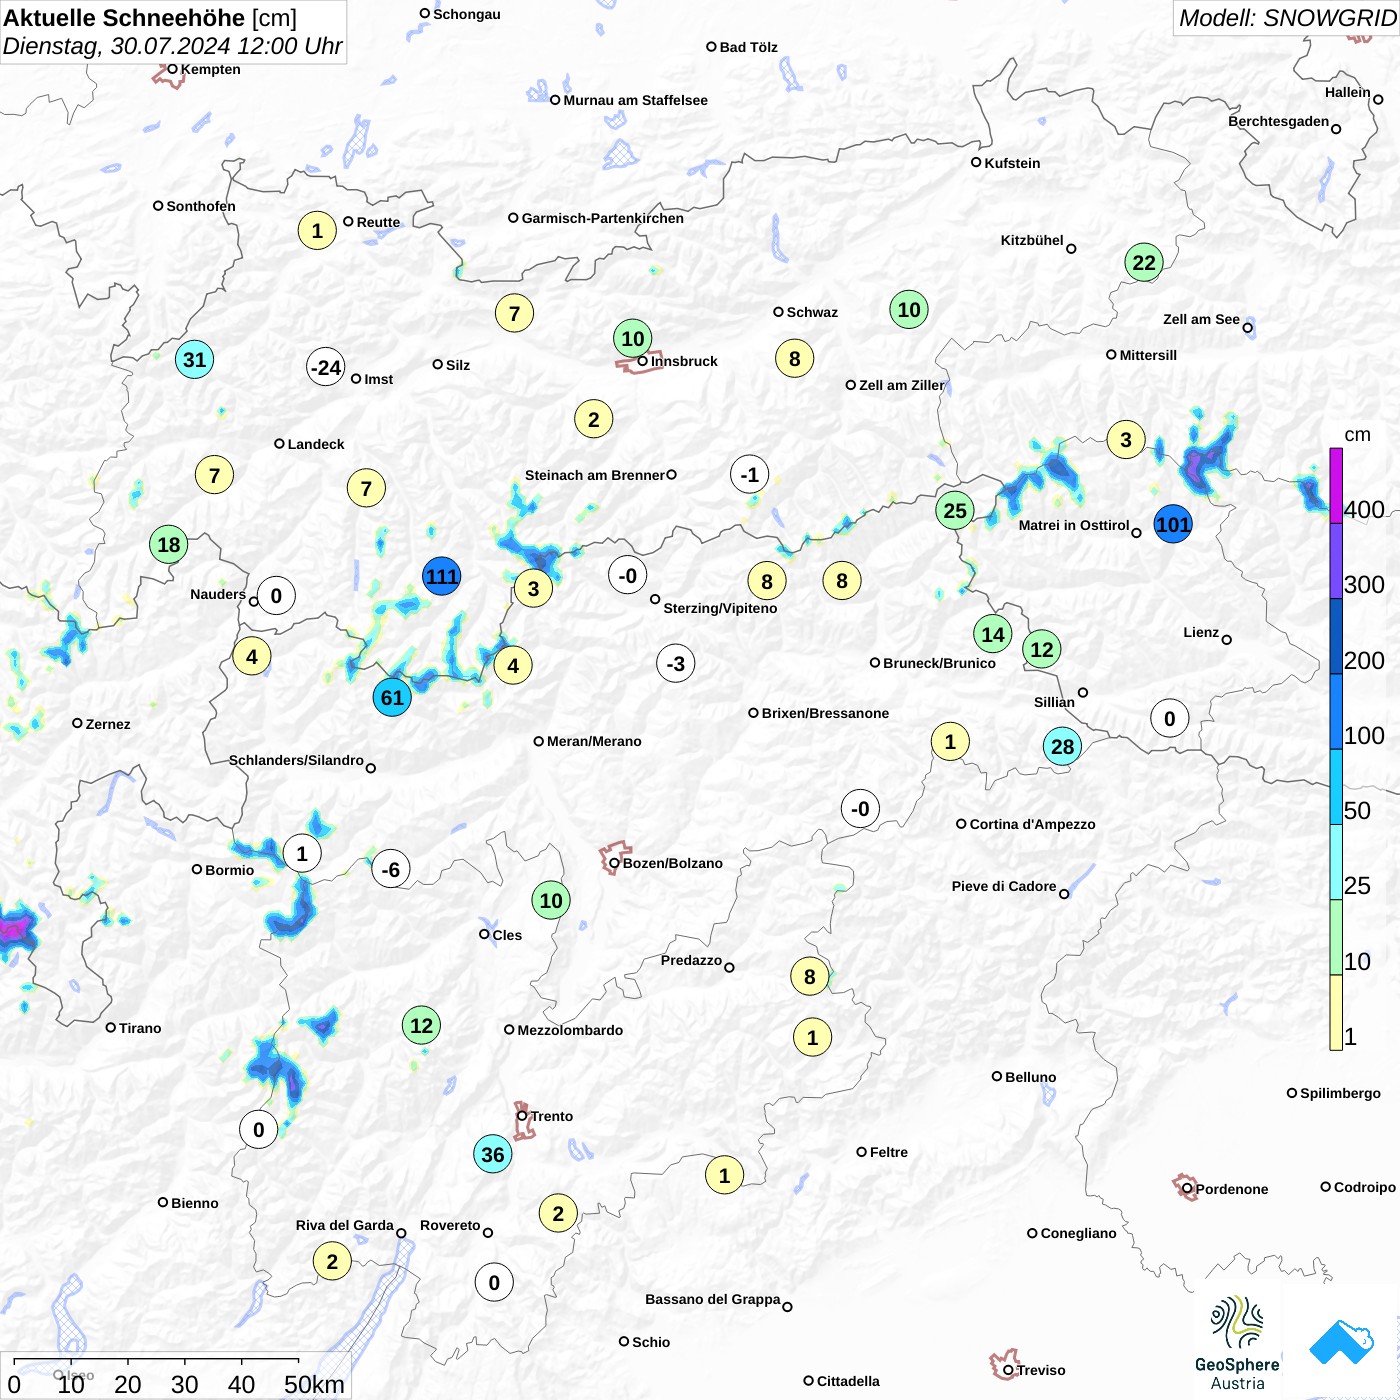Click the 4 cm marker near Nauders

point(252,657)
